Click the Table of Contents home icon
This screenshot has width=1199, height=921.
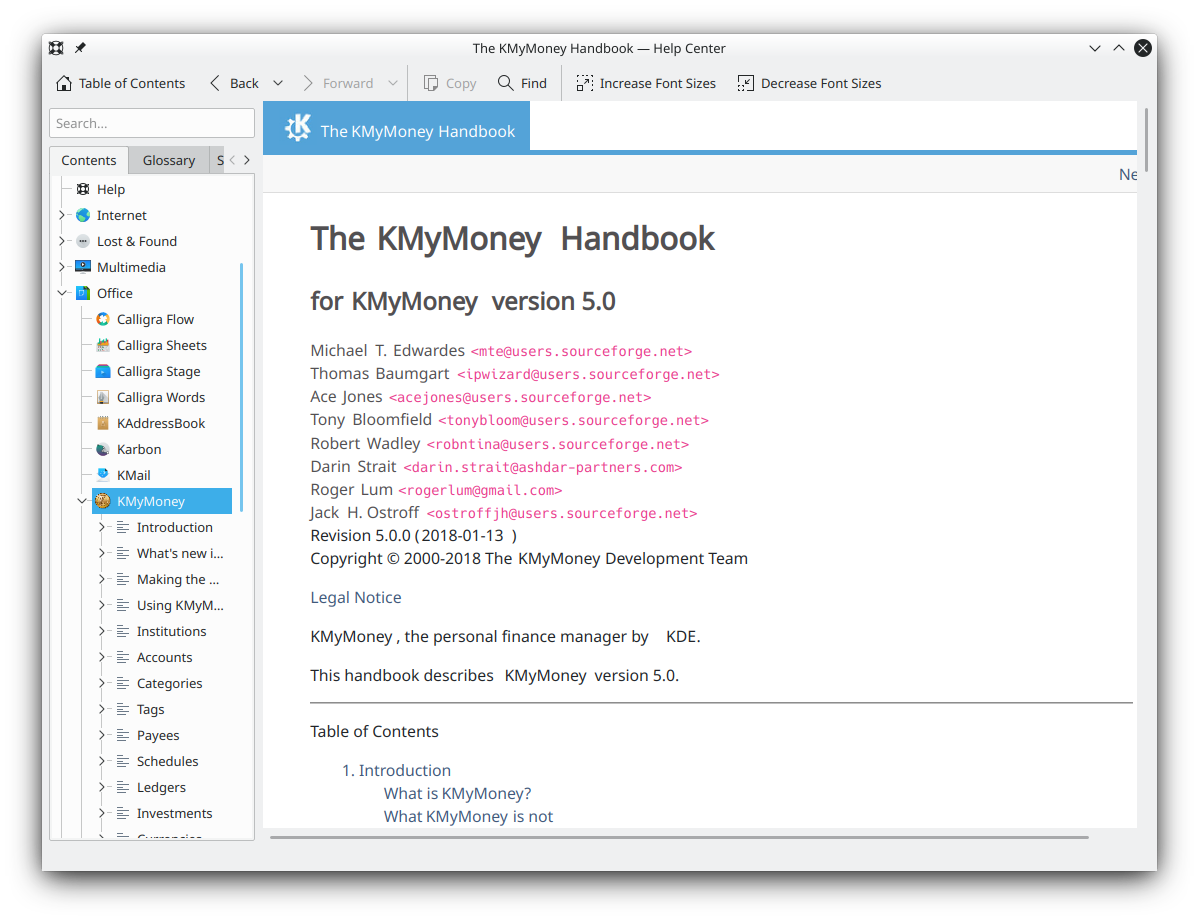64,83
